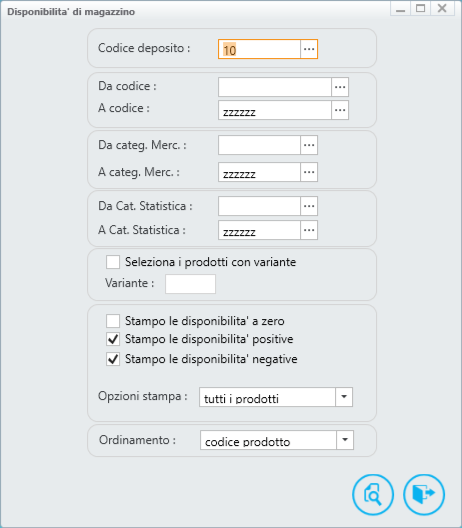This screenshot has height=528, width=462.
Task: Maximize the Disponibilita' di magazzino window
Action: (420, 8)
